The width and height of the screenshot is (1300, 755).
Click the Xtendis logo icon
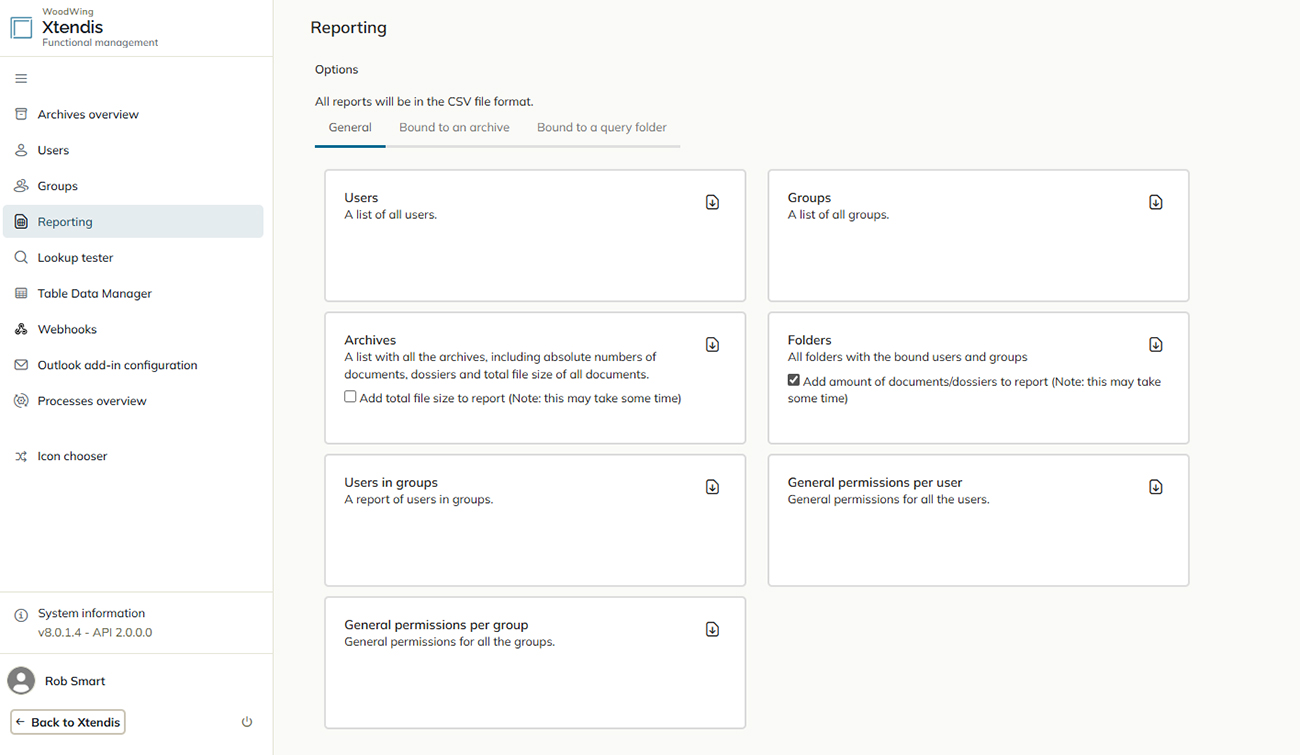(x=21, y=28)
